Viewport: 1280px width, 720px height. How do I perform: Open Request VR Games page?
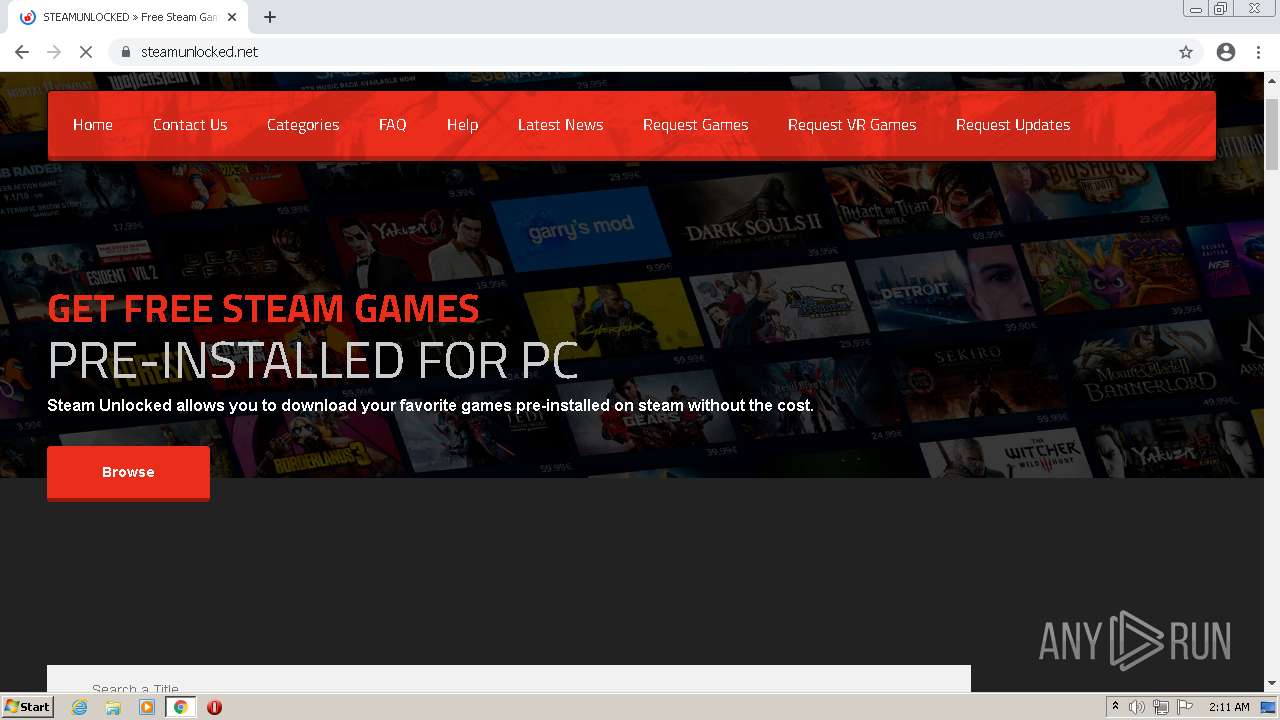(x=852, y=125)
